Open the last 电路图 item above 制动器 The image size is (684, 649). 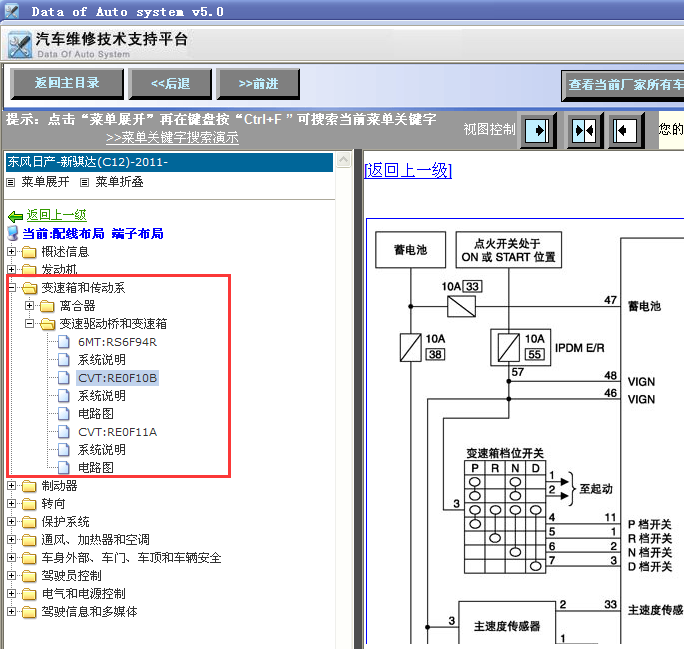96,468
